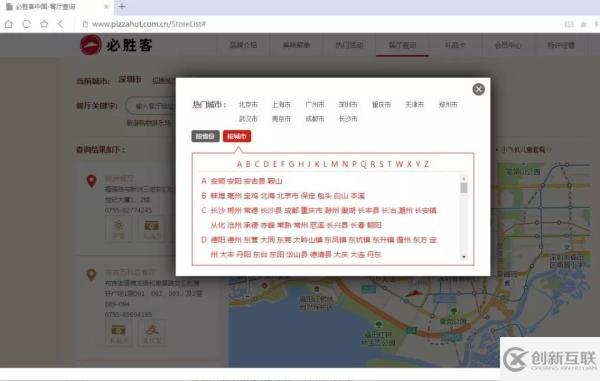Open the 热门活动 navigation tab
Image resolution: width=600 pixels, height=381 pixels.
[349, 45]
